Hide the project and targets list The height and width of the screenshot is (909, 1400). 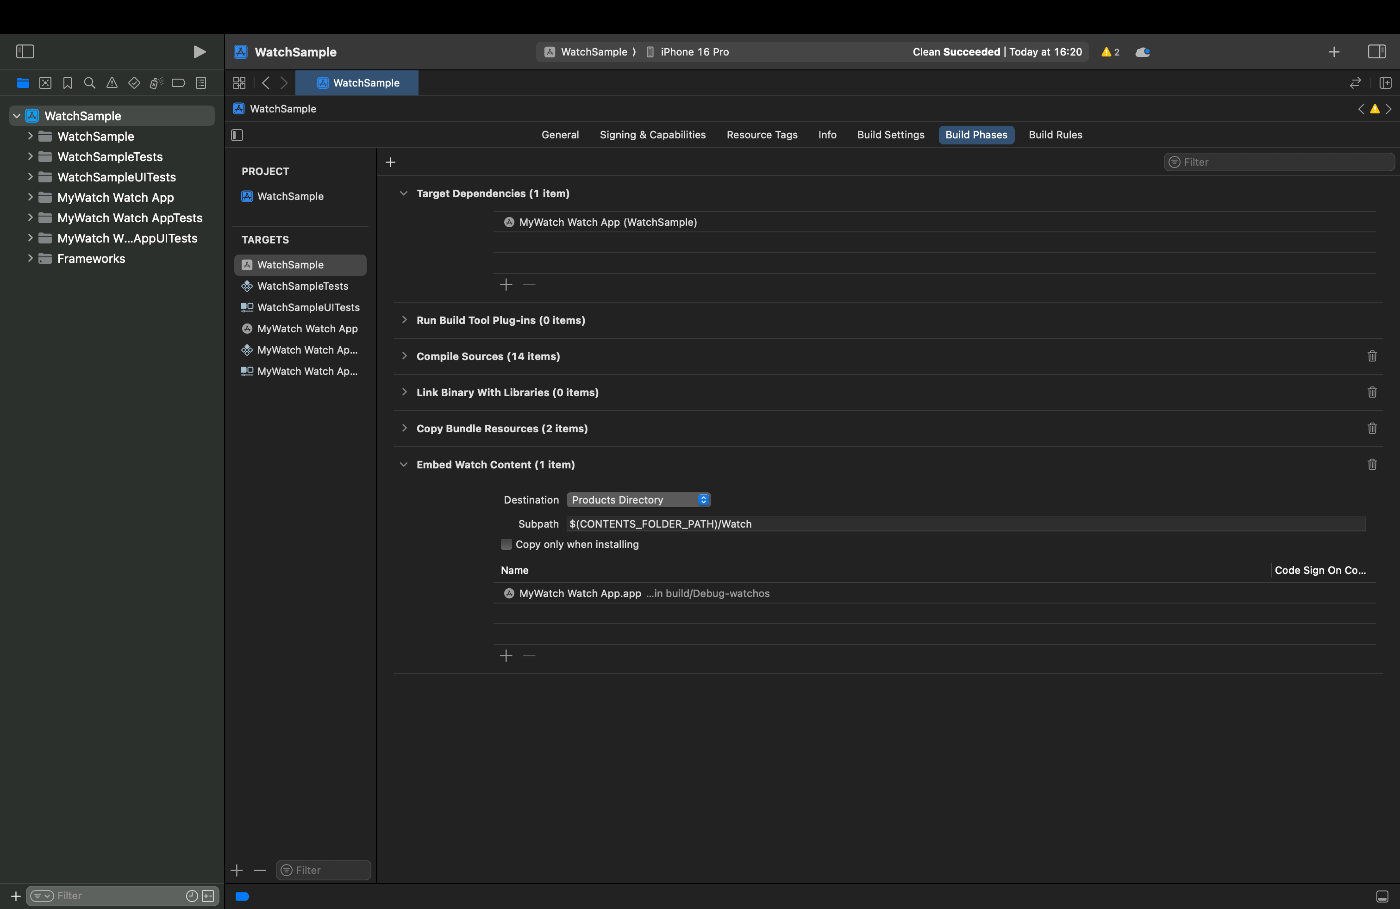(x=237, y=135)
